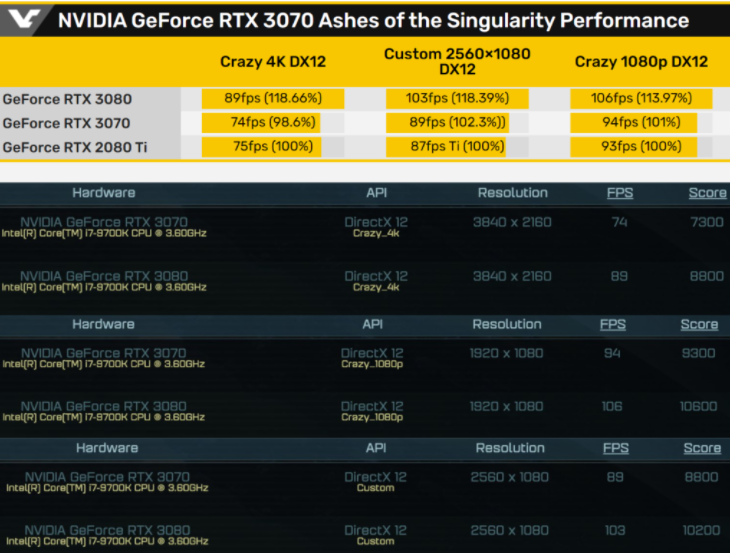Click the Score header above the 2560 x 1080 rows
Viewport: 730px width, 553px height.
tap(702, 448)
